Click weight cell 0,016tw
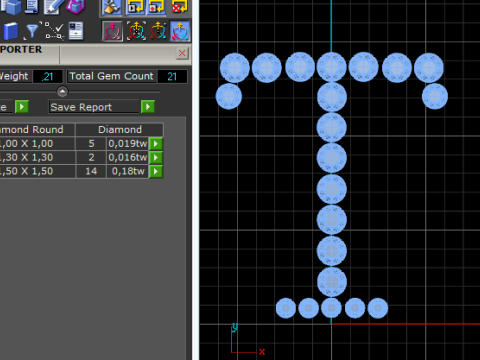The width and height of the screenshot is (480, 360). (x=128, y=157)
